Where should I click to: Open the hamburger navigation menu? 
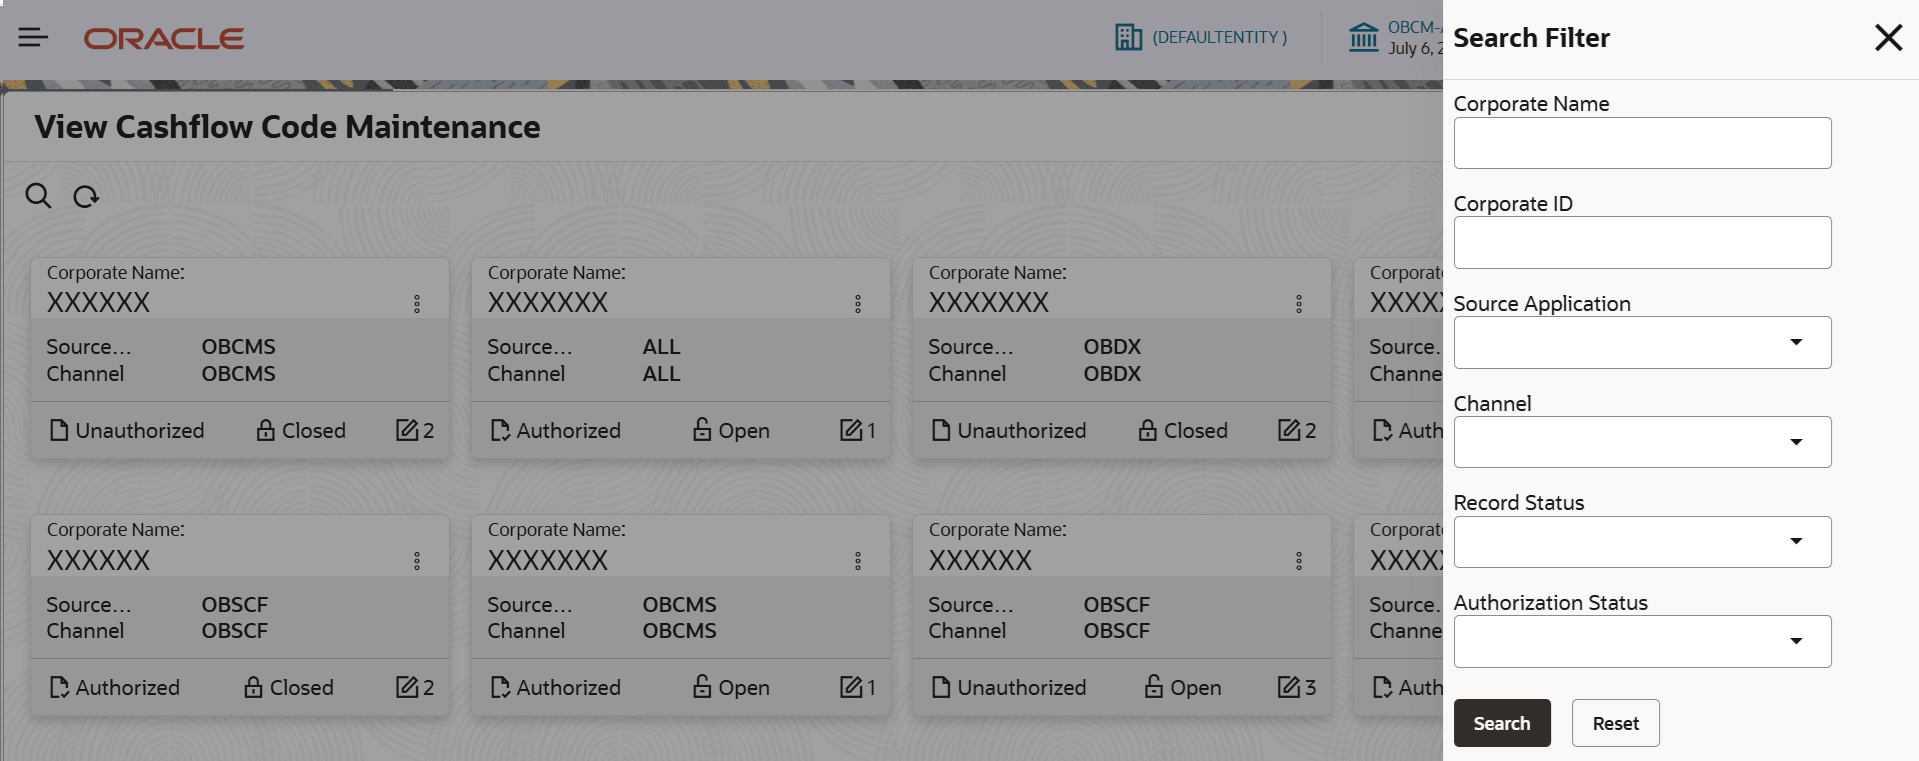(33, 38)
